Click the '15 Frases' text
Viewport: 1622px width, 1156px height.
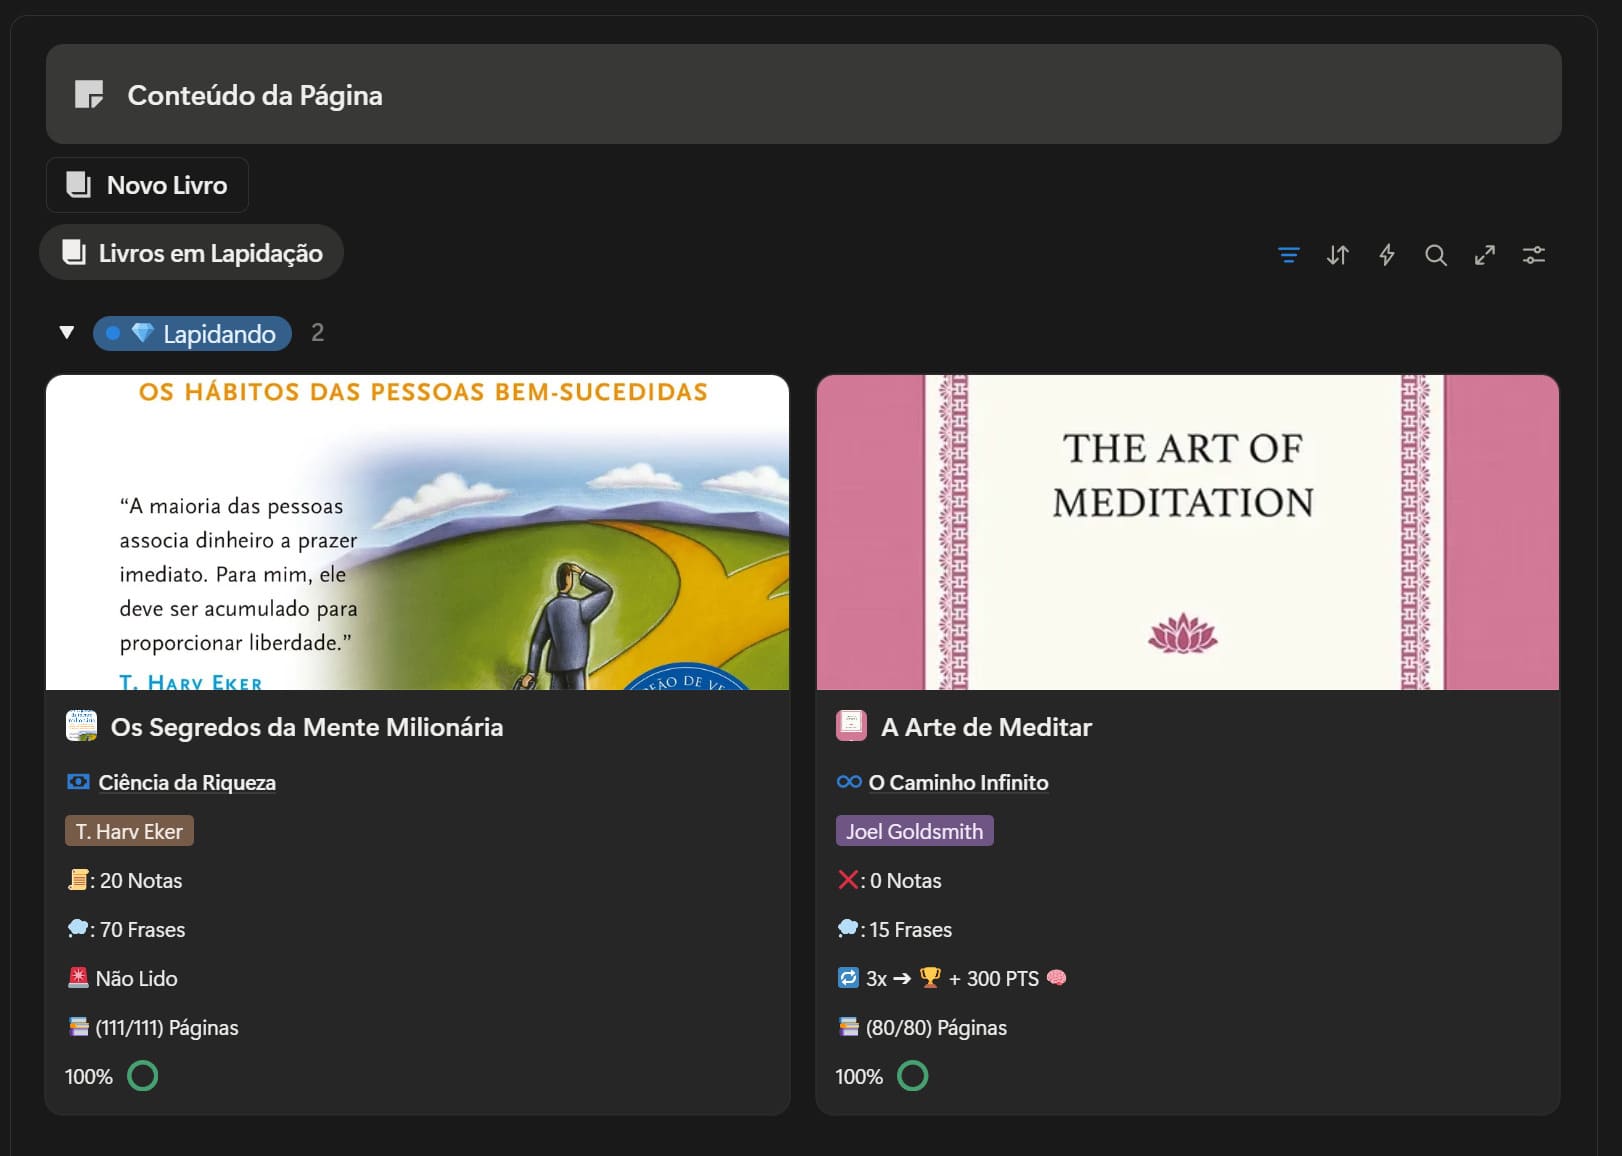[x=911, y=929]
